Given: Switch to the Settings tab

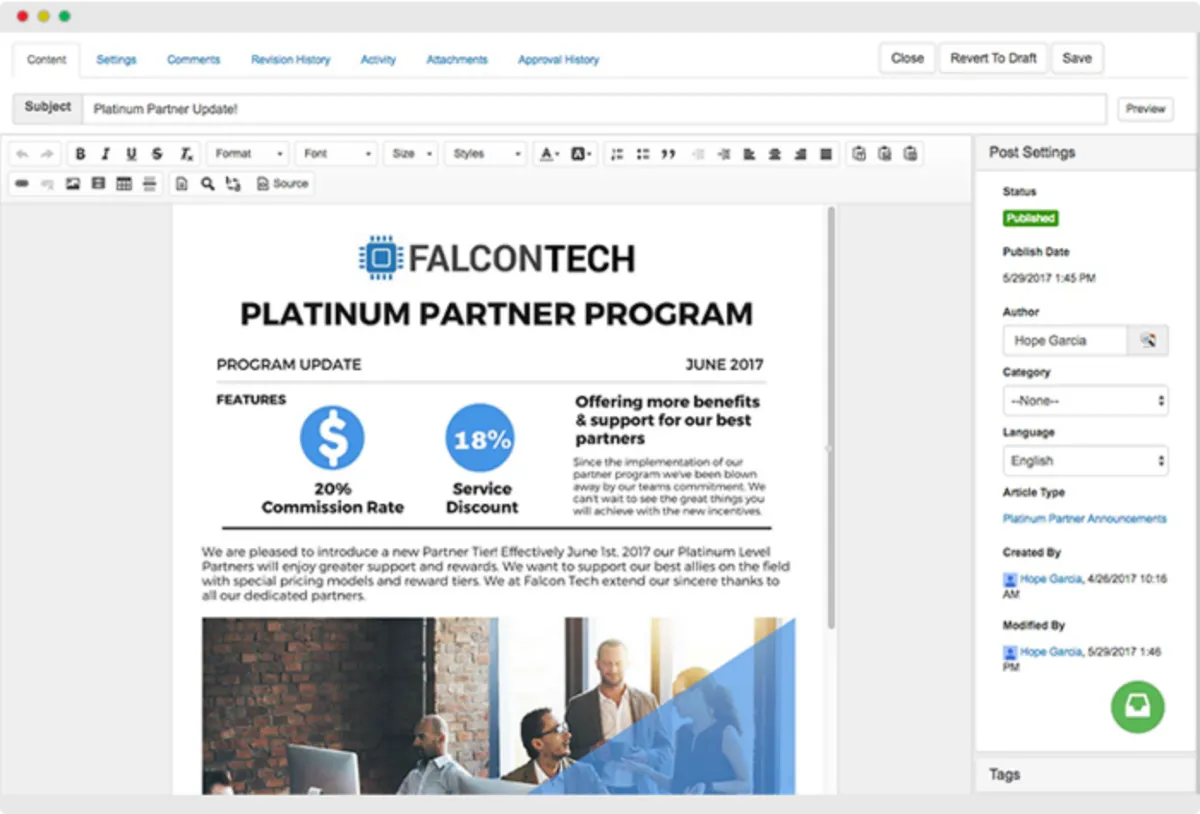Looking at the screenshot, I should click(116, 60).
